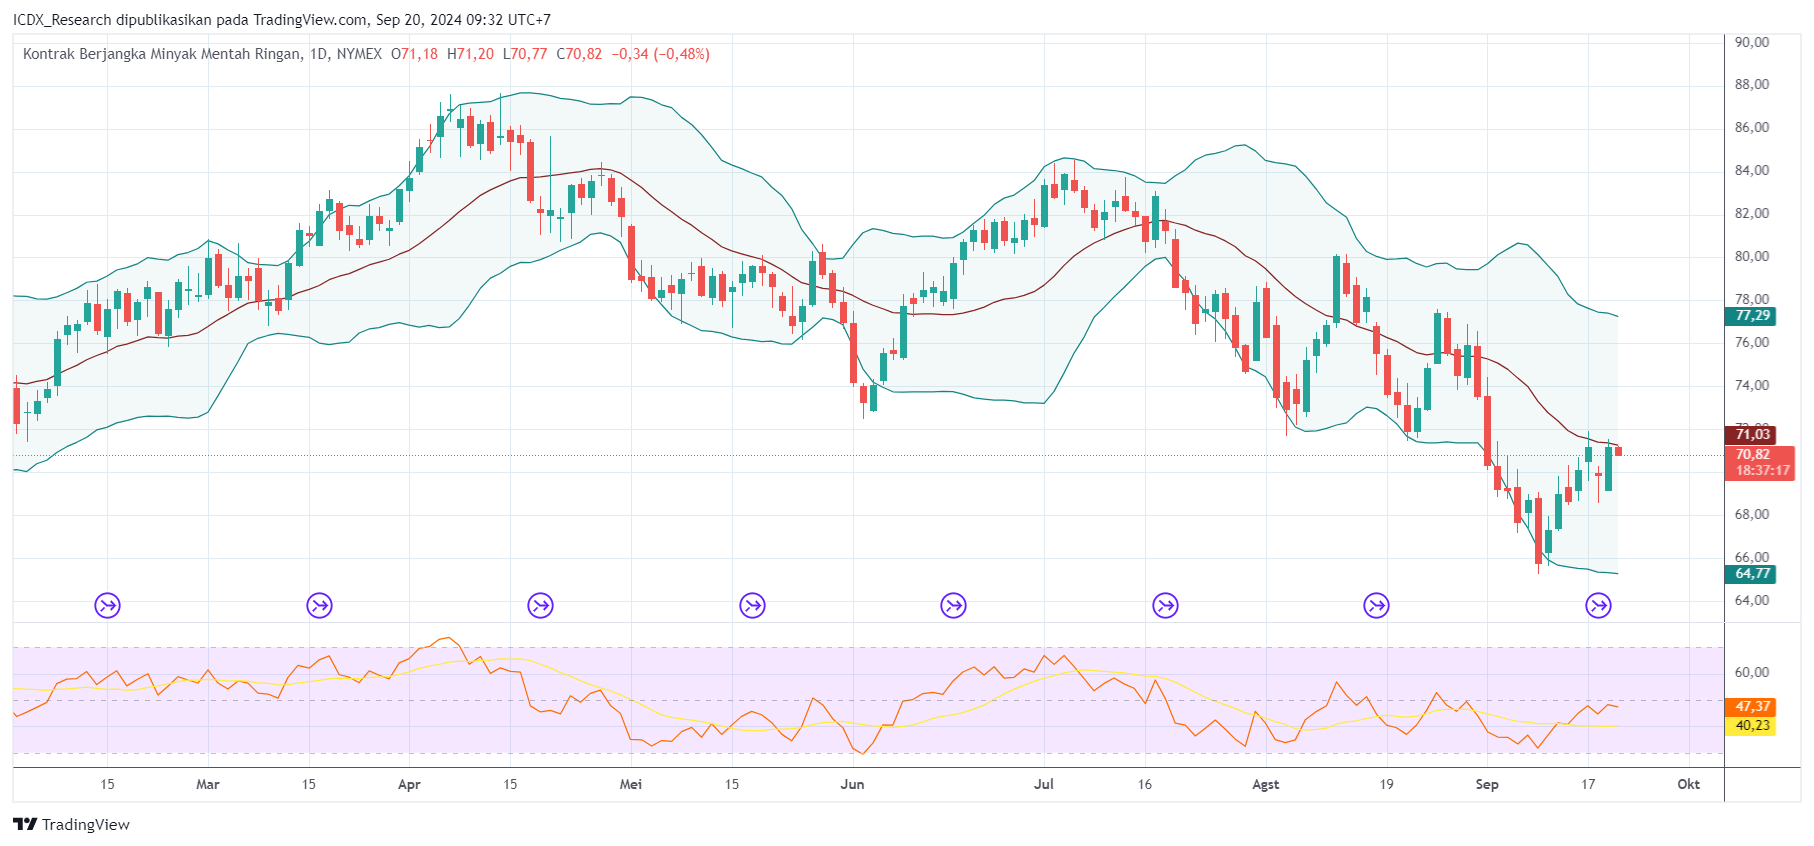Click the lower band price label 64,77
1814x846 pixels.
pos(1751,574)
